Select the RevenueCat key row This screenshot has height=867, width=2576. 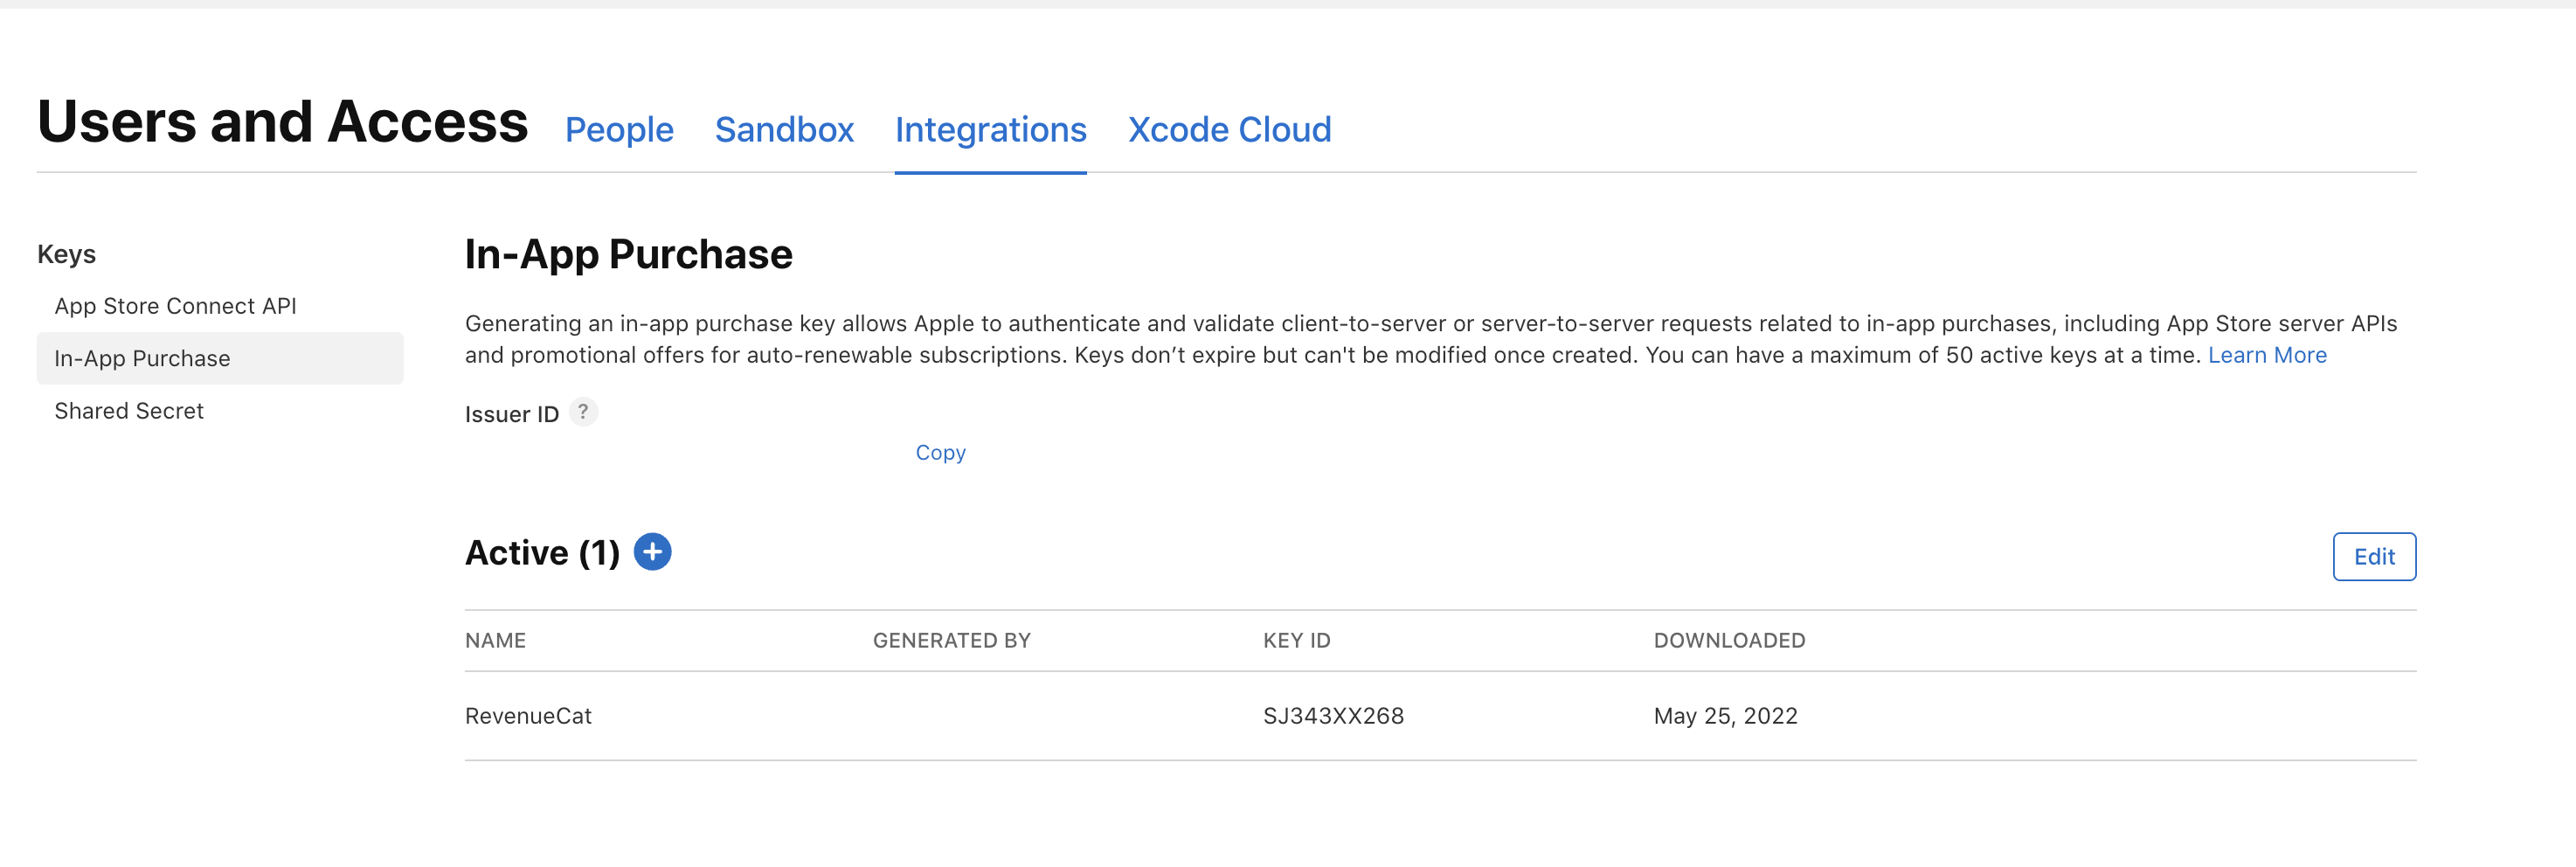click(527, 715)
